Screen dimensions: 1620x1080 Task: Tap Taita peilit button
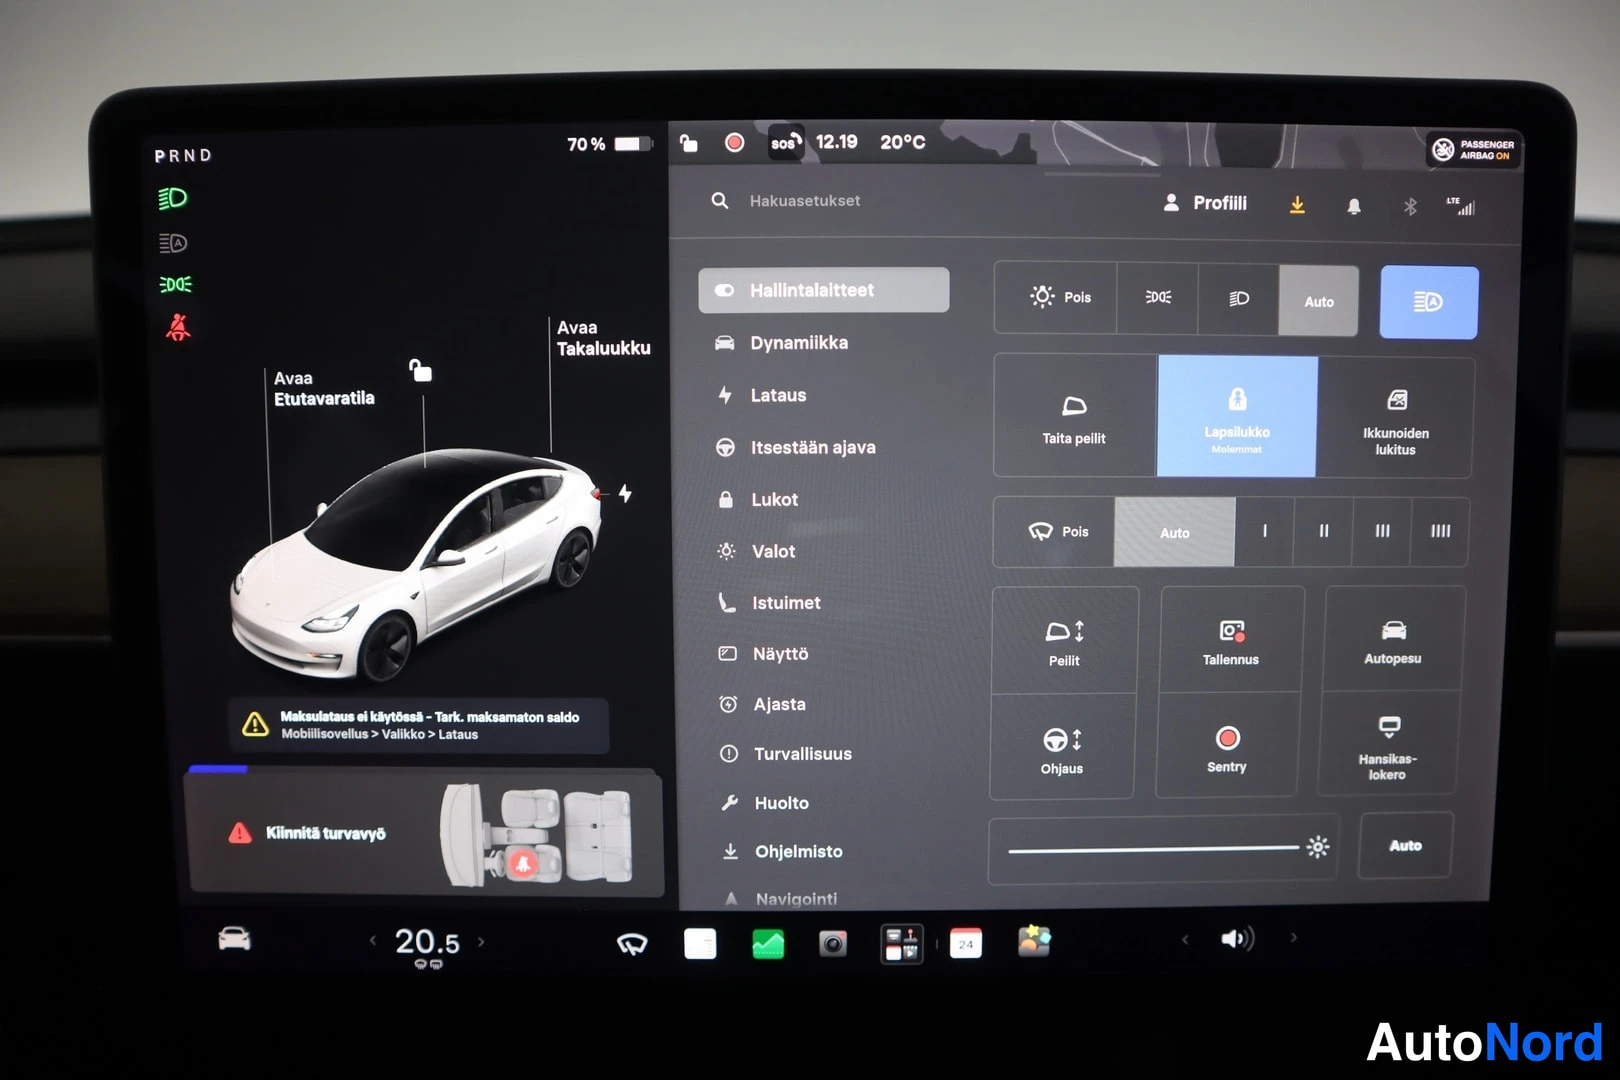1075,416
